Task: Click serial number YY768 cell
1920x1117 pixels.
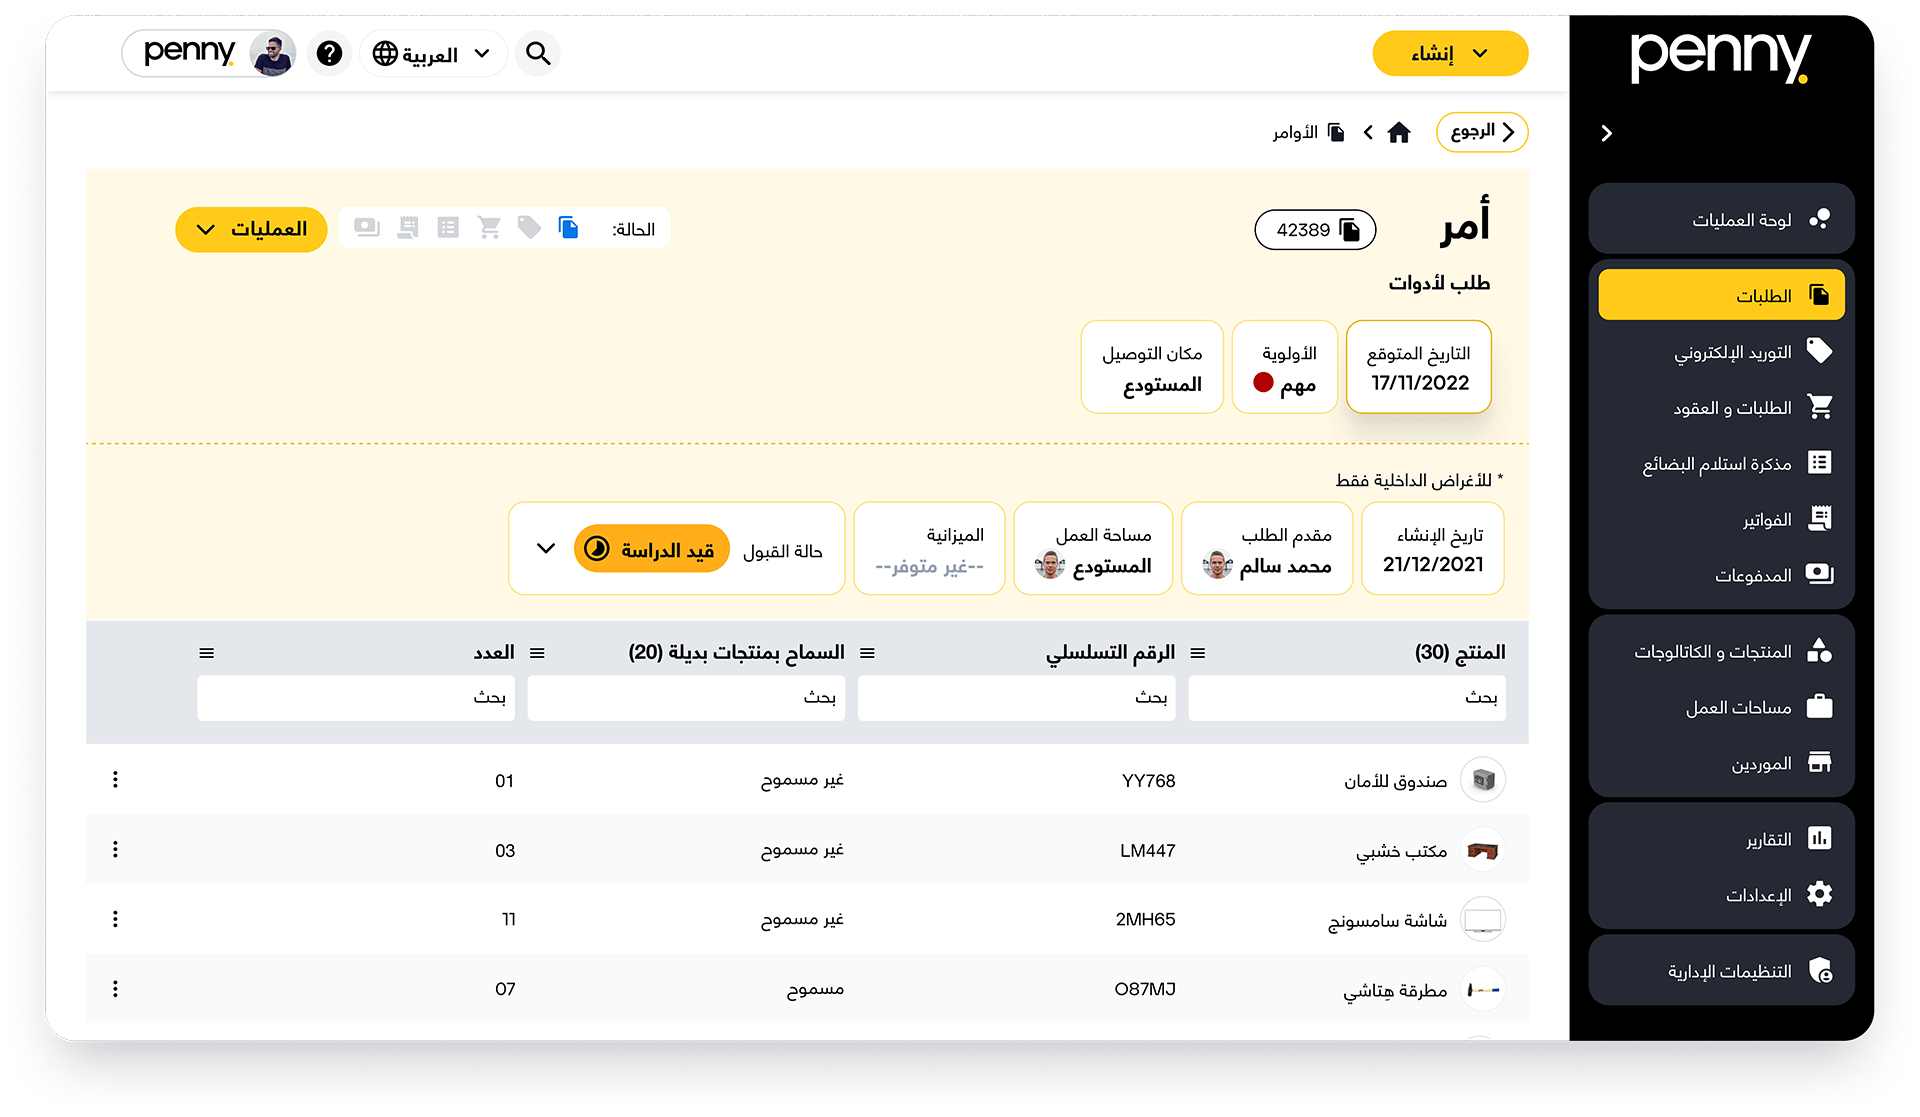Action: click(1148, 781)
